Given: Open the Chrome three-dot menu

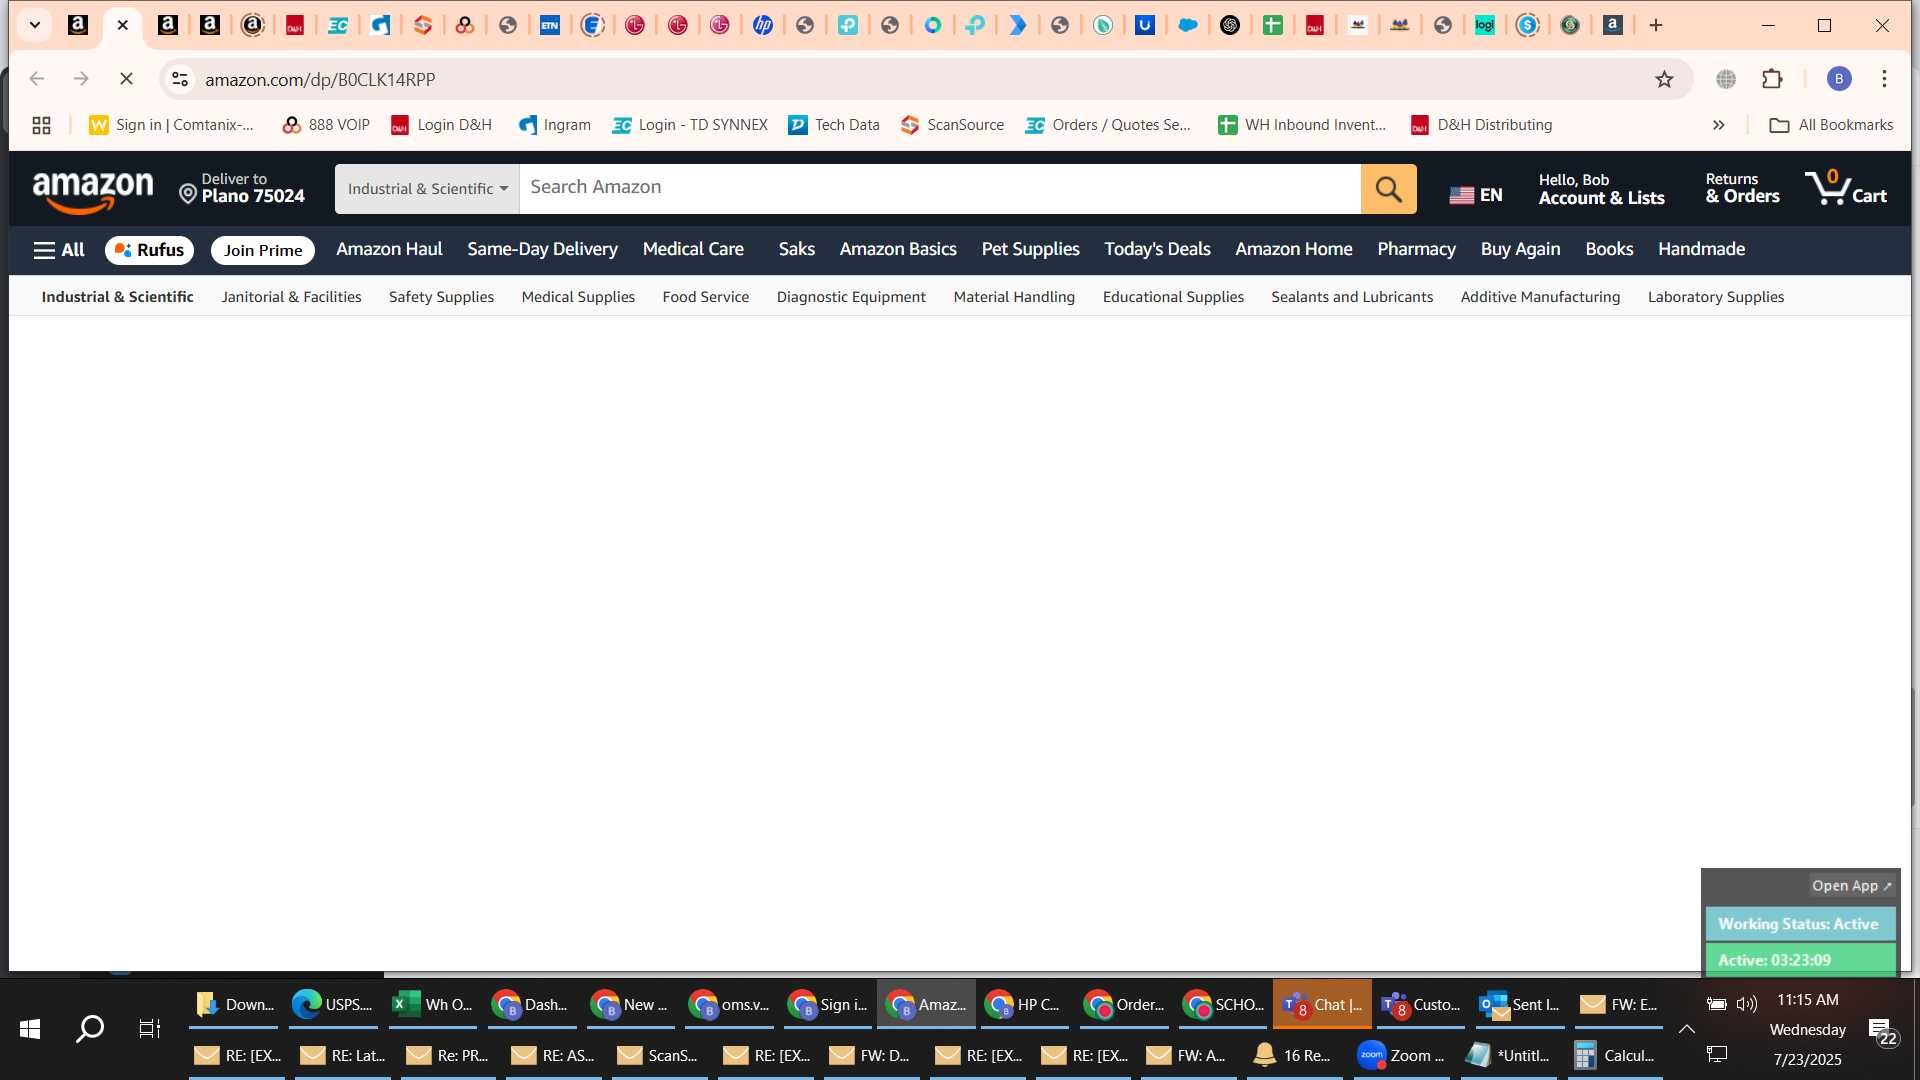Looking at the screenshot, I should point(1884,79).
